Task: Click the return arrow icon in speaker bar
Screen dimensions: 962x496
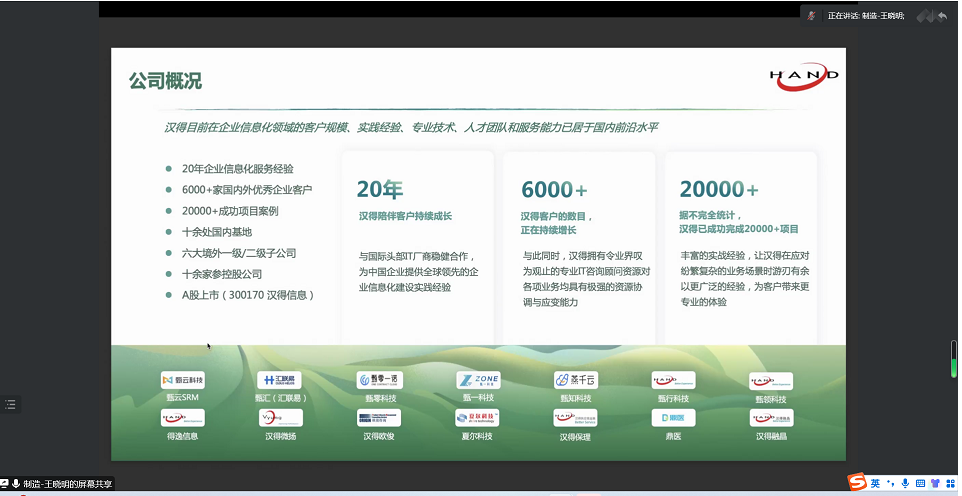Action: 941,16
